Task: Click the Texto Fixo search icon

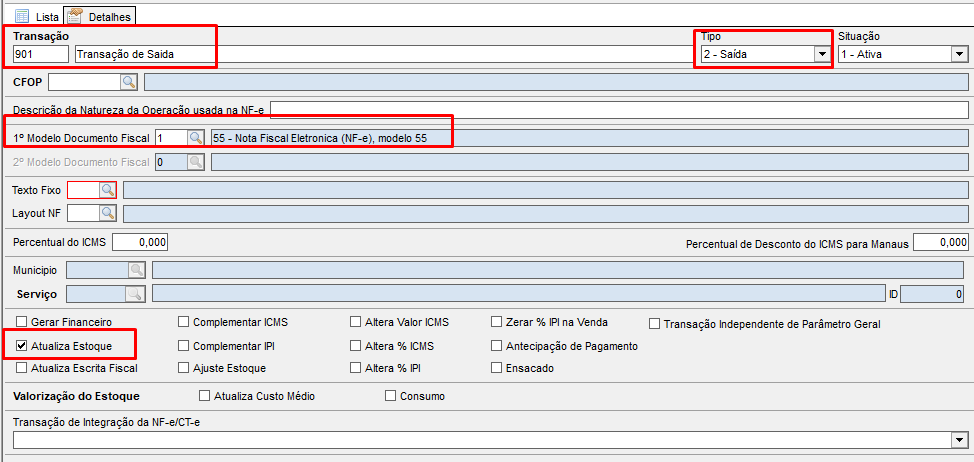Action: coord(107,189)
